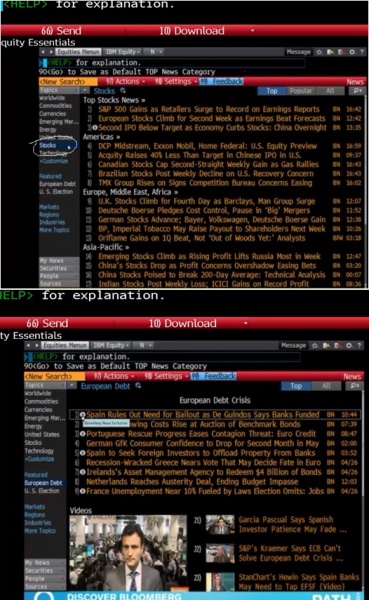Expand the Download dropdown arrow in upper red bar
This screenshot has height=600, width=369.
tap(253, 31)
